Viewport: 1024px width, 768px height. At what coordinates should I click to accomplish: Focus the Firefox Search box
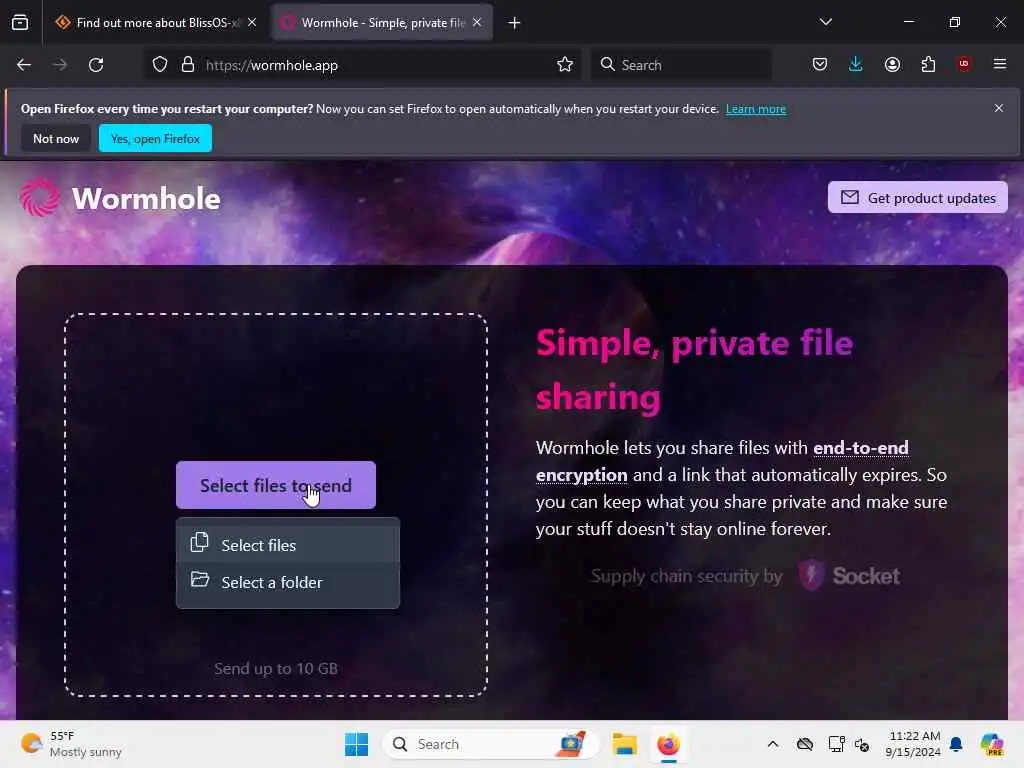681,65
